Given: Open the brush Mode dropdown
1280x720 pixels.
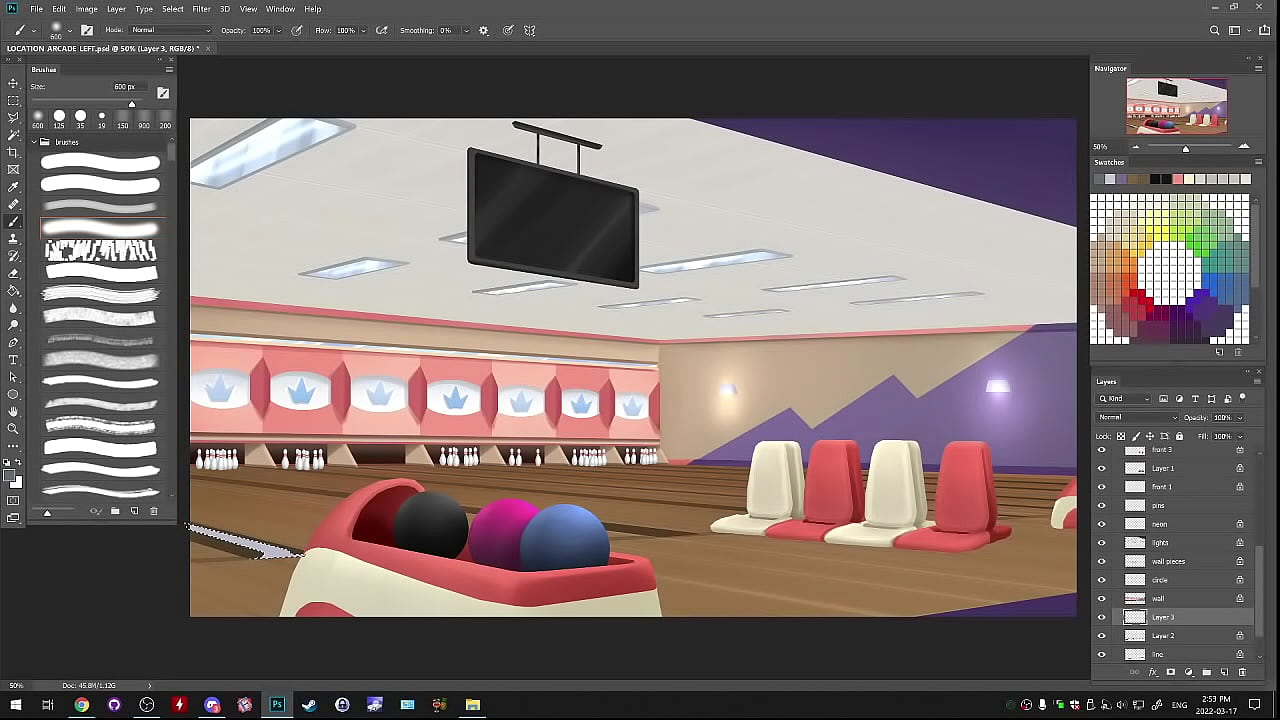Looking at the screenshot, I should pyautogui.click(x=171, y=31).
